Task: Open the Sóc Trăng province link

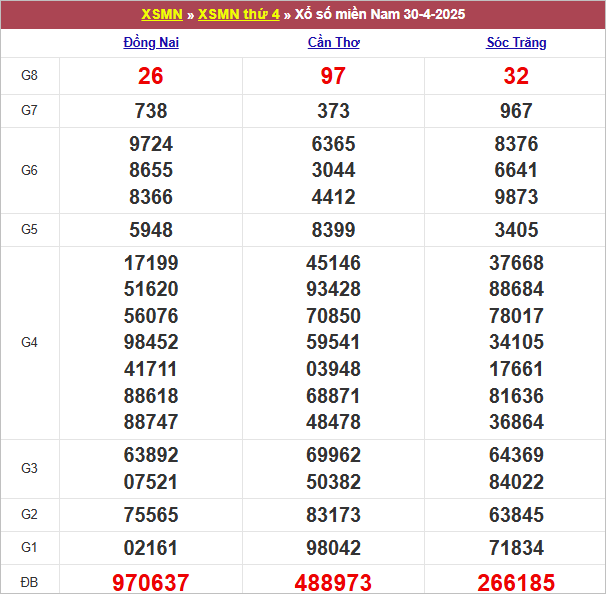Action: (516, 43)
